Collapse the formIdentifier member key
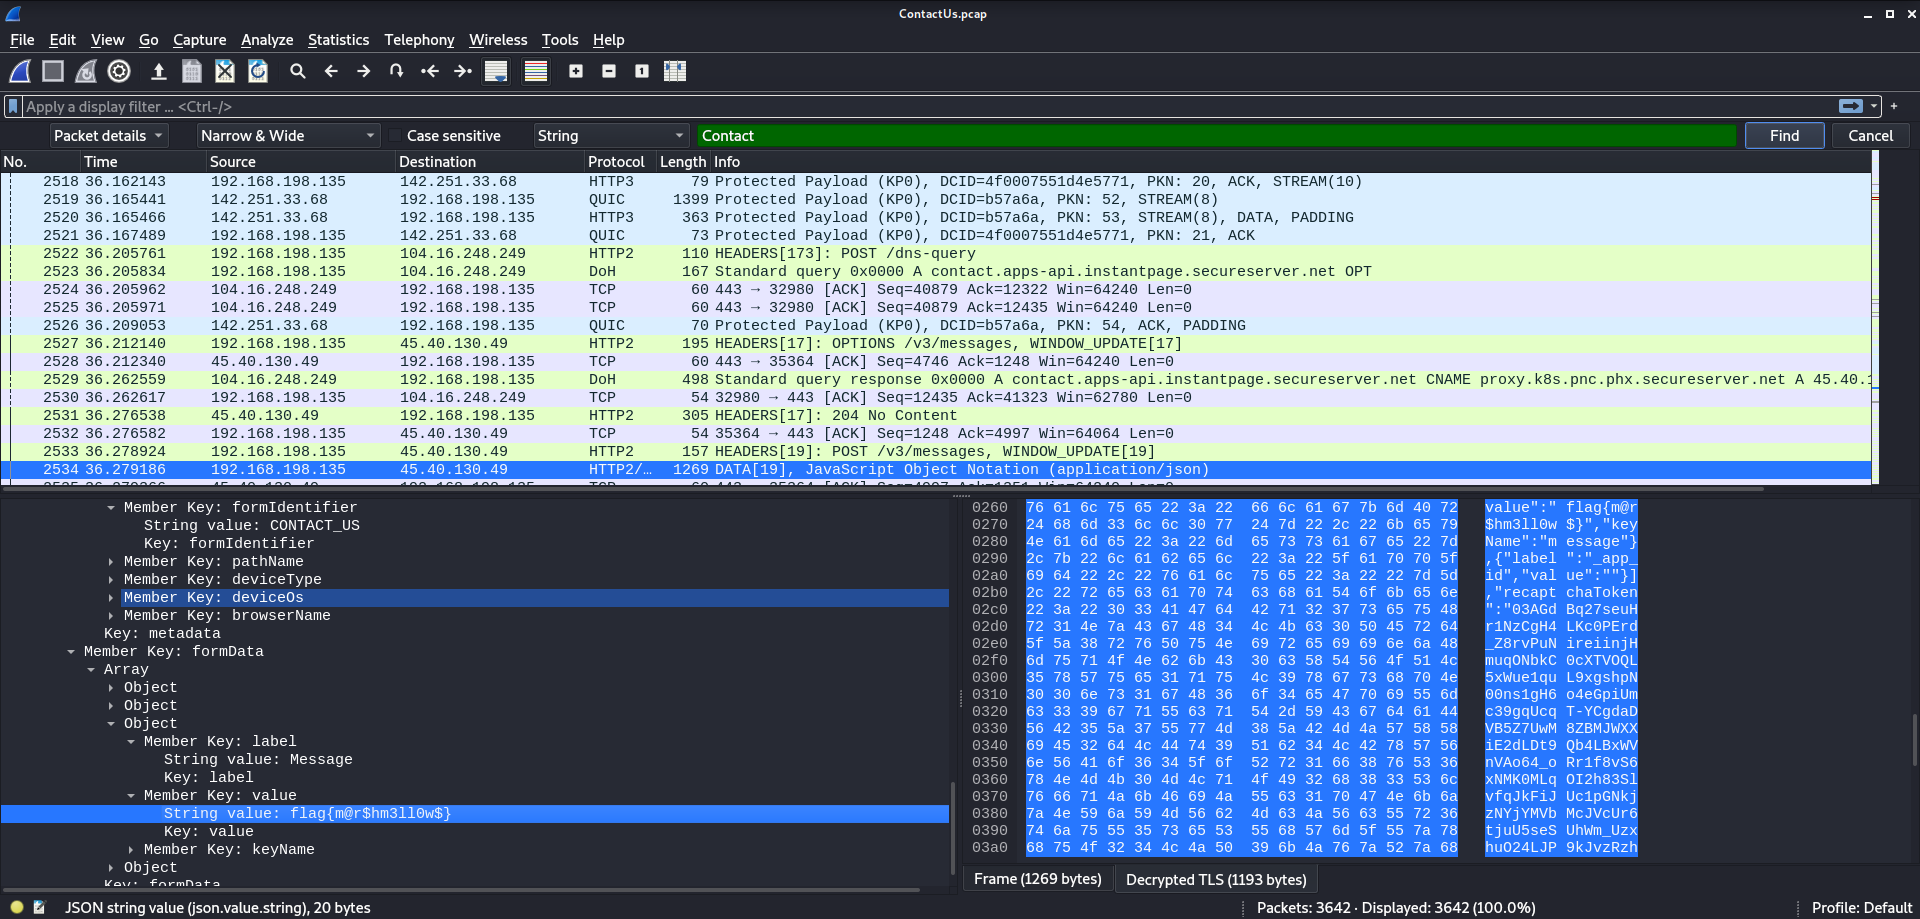The width and height of the screenshot is (1920, 919). coord(111,508)
